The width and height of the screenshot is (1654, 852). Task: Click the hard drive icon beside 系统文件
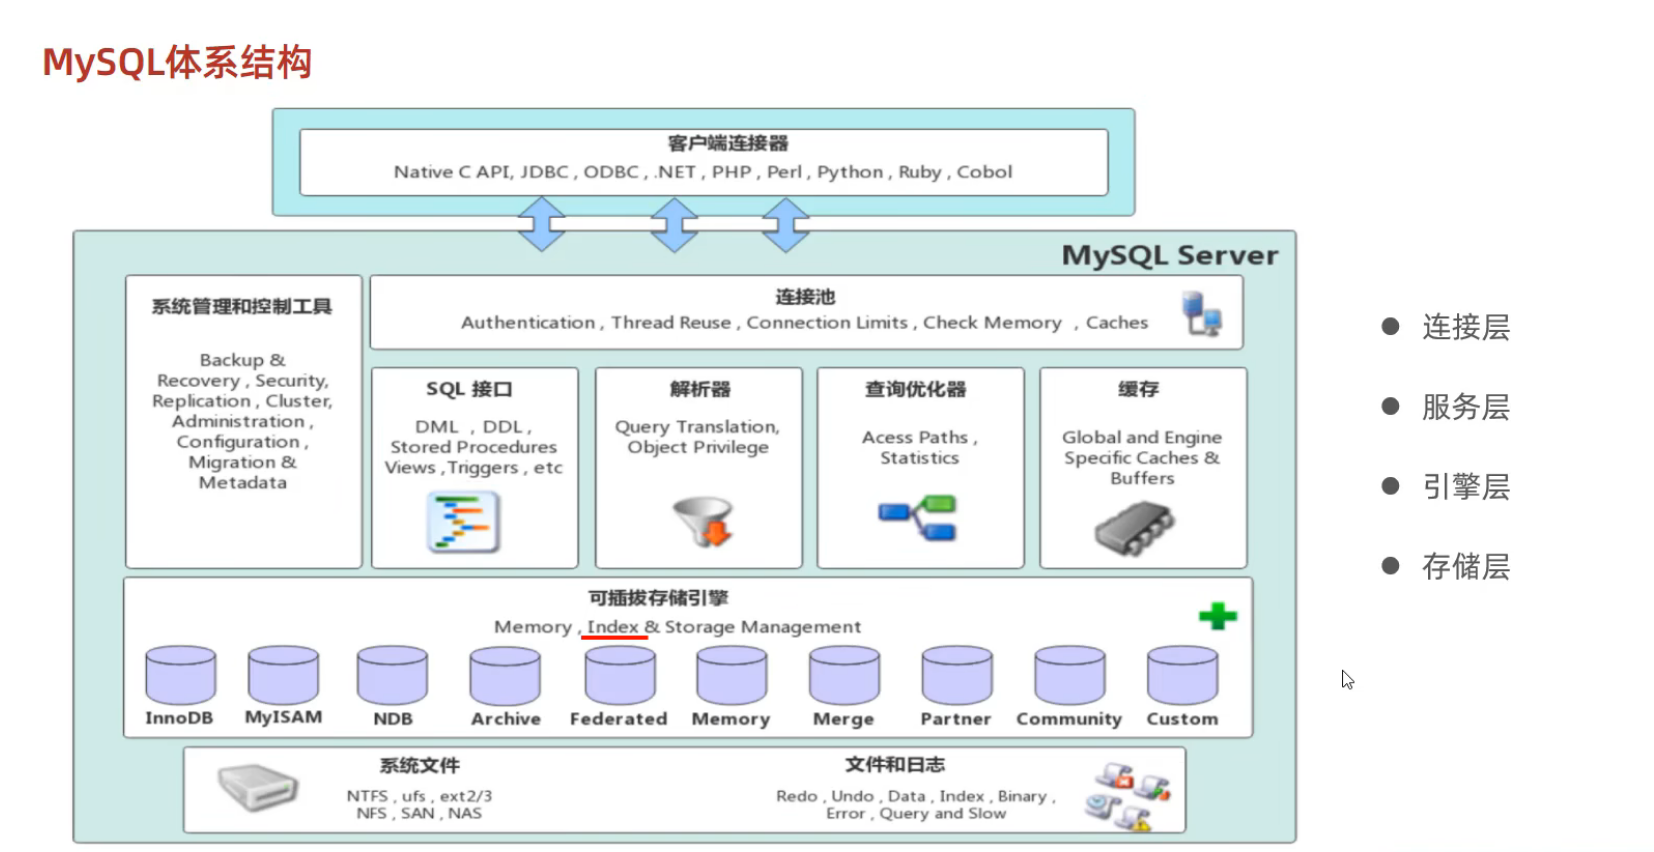click(x=258, y=789)
